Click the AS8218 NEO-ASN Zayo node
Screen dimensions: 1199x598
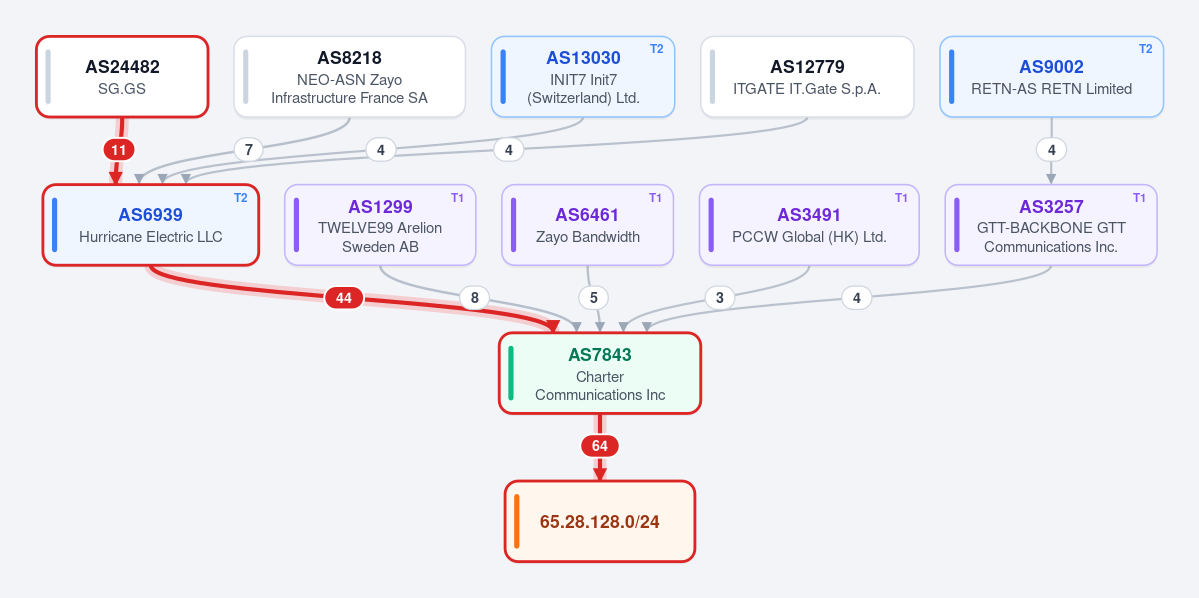[x=349, y=76]
